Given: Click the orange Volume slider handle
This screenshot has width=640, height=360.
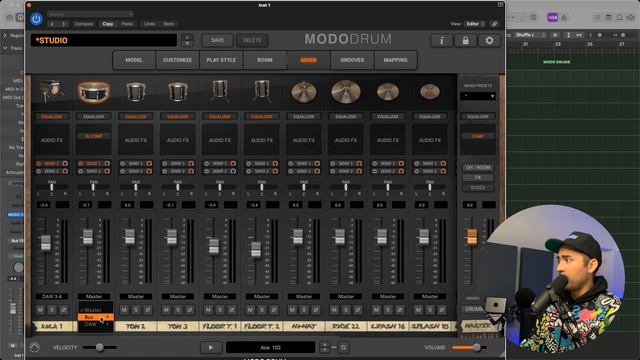Looking at the screenshot, I should tap(477, 347).
